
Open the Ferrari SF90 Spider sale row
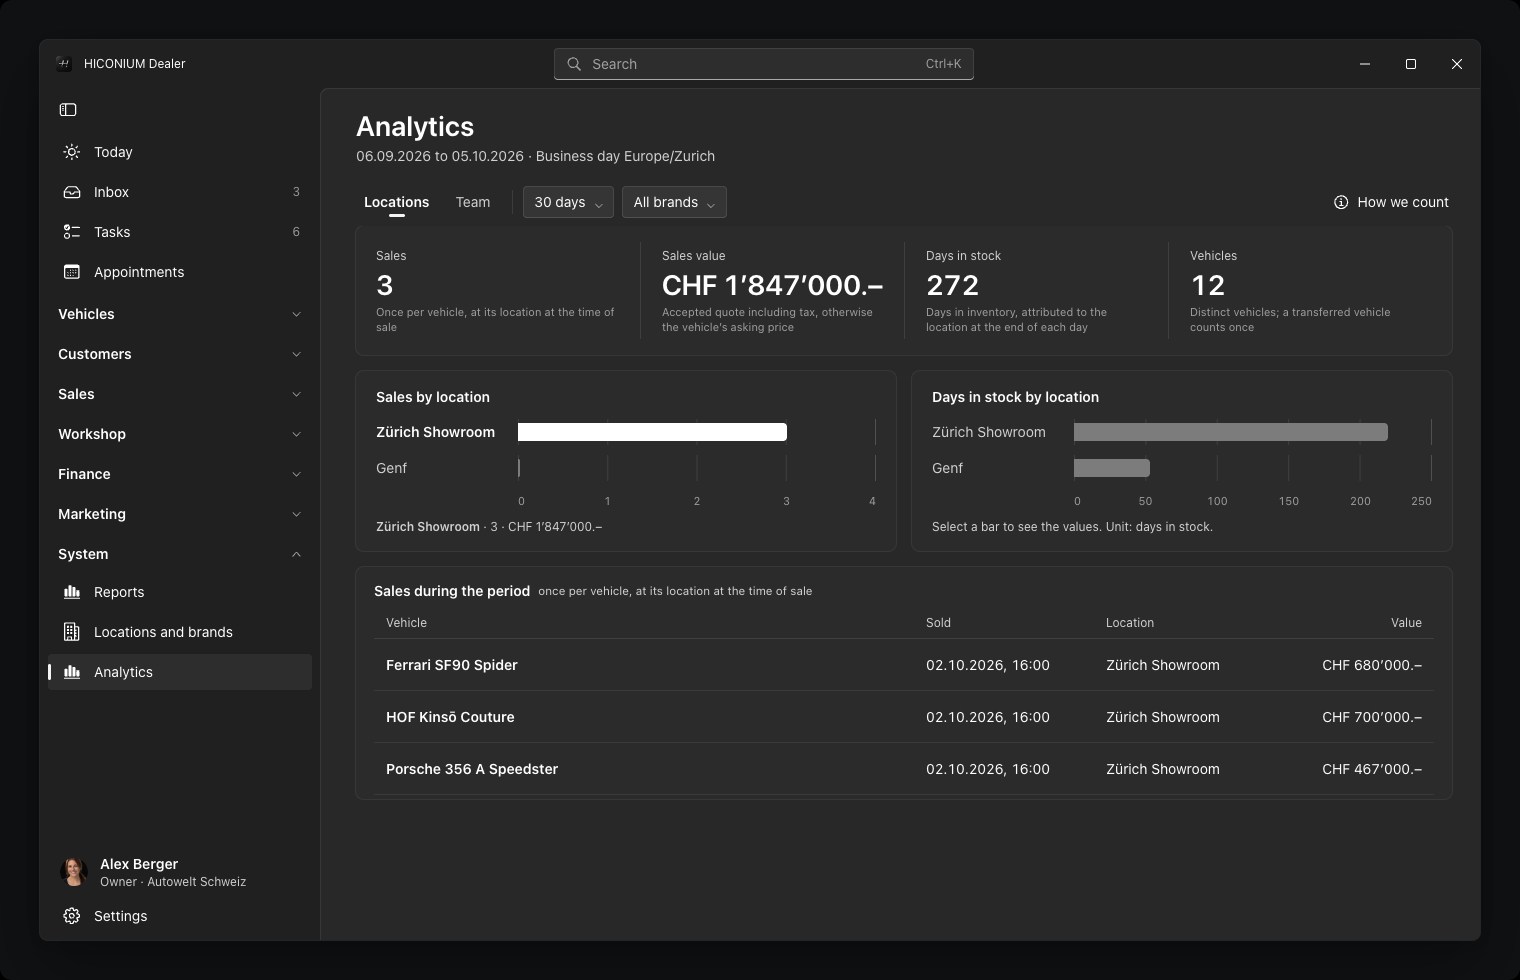click(904, 665)
